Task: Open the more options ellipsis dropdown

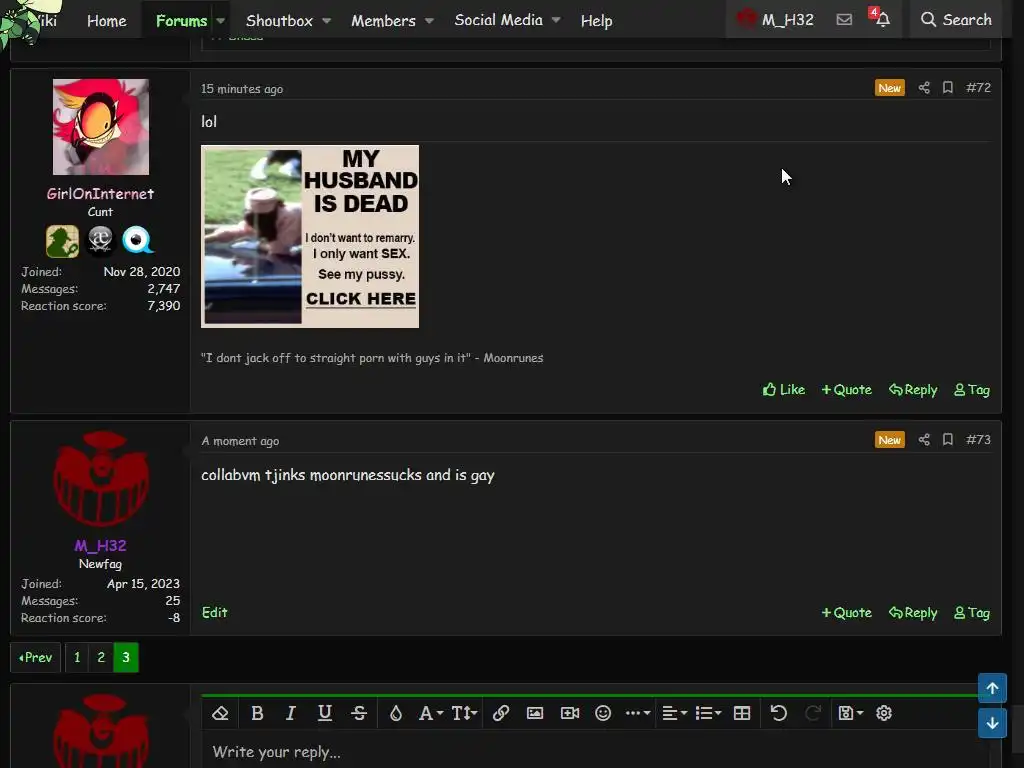Action: coord(637,713)
